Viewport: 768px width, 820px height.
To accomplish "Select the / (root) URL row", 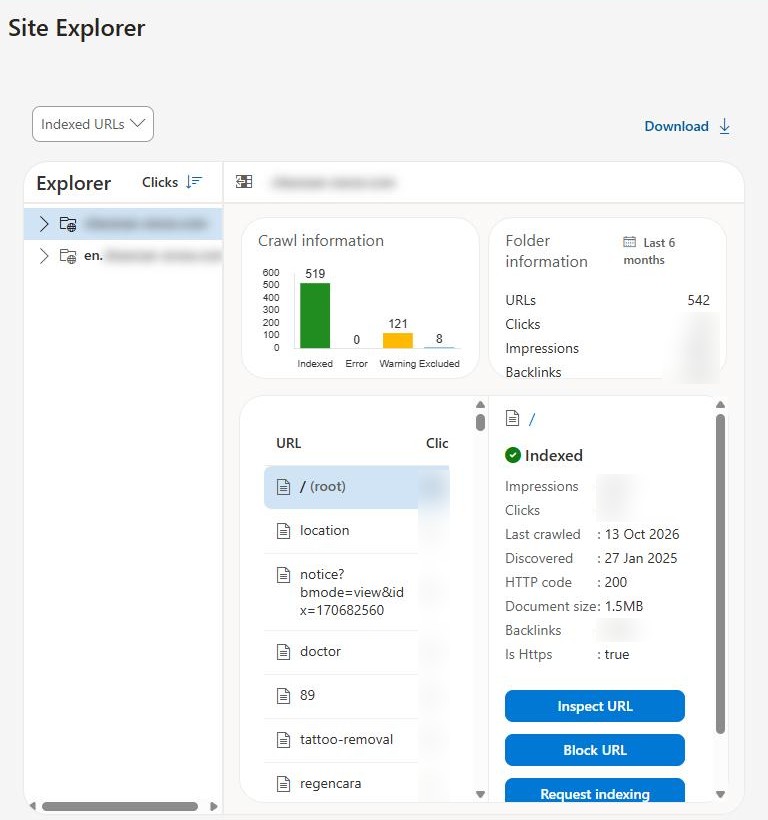I will pos(357,487).
